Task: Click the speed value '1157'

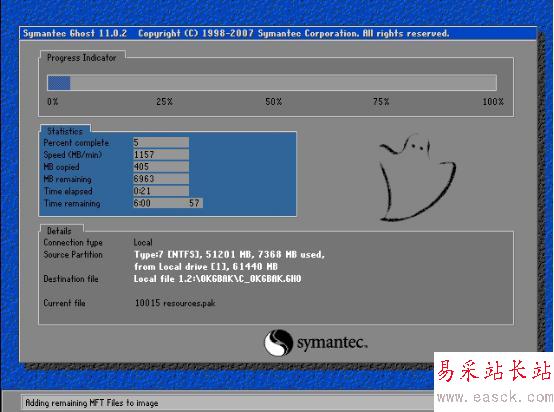Action: (144, 155)
